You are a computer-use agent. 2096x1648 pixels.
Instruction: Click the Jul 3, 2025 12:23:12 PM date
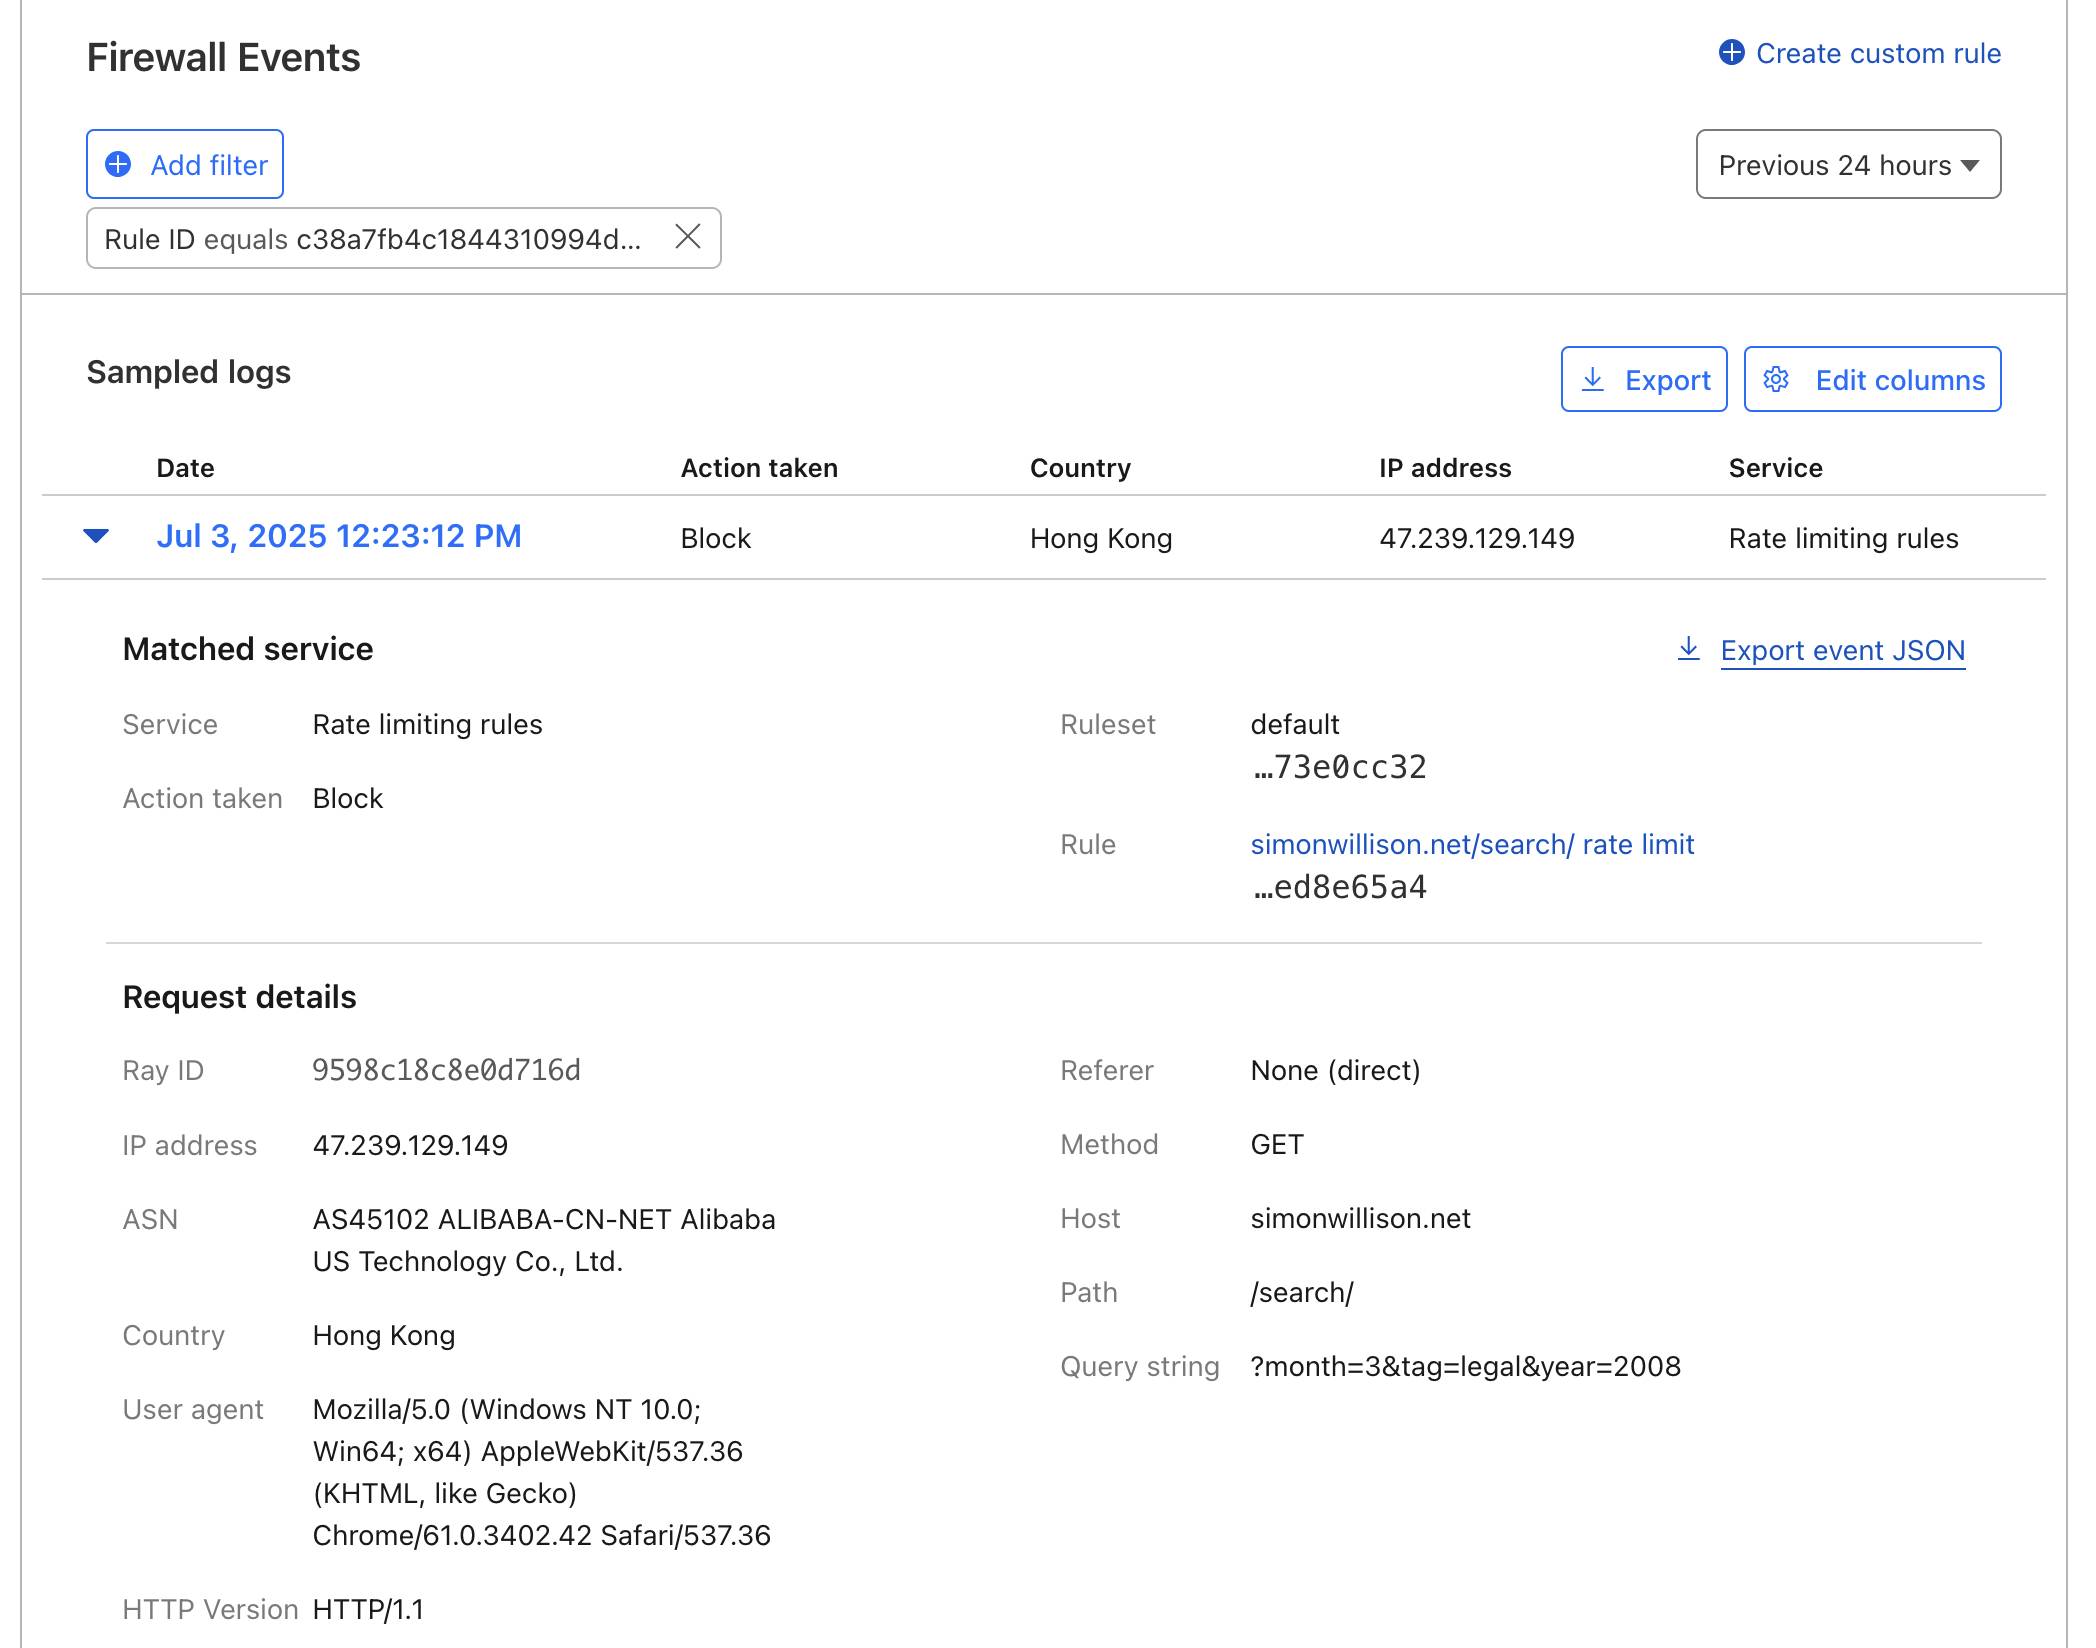point(339,537)
